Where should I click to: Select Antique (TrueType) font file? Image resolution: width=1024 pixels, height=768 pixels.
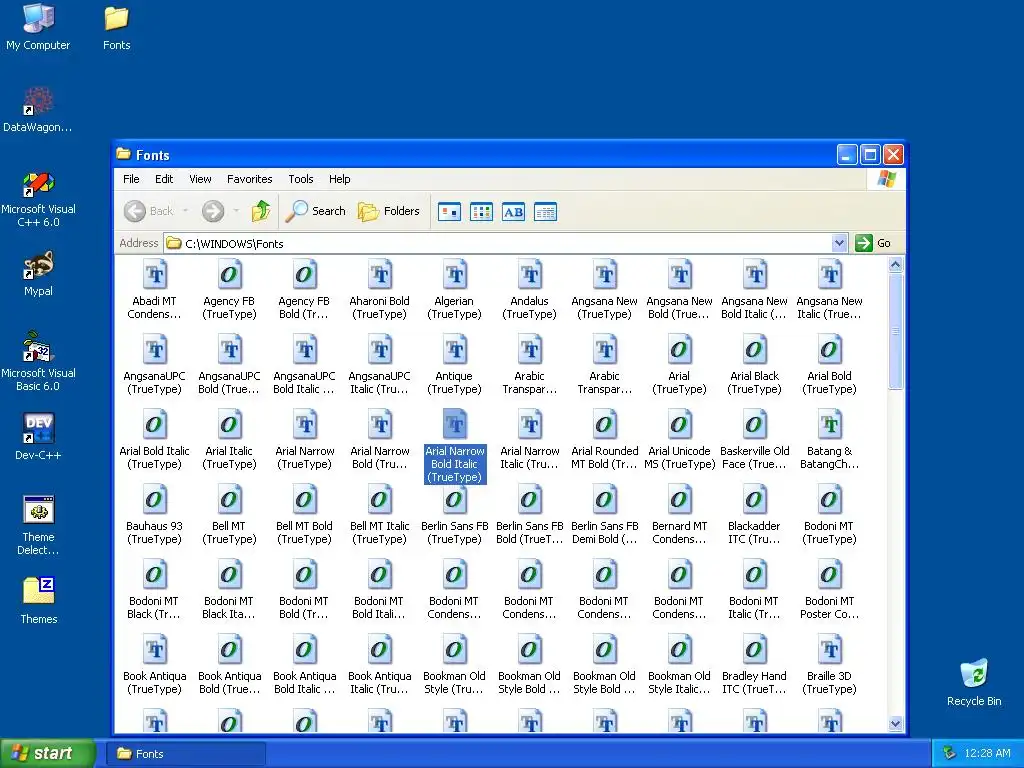[x=455, y=364]
